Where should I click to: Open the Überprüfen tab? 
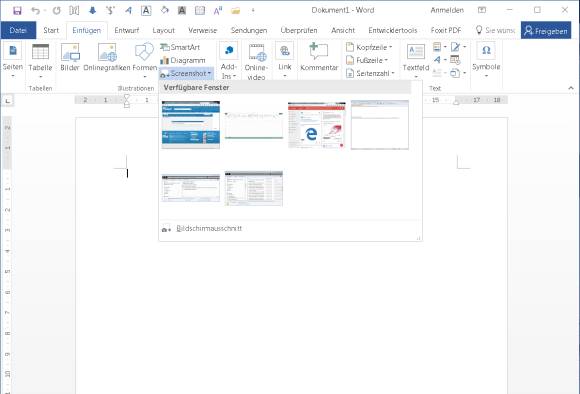[299, 30]
